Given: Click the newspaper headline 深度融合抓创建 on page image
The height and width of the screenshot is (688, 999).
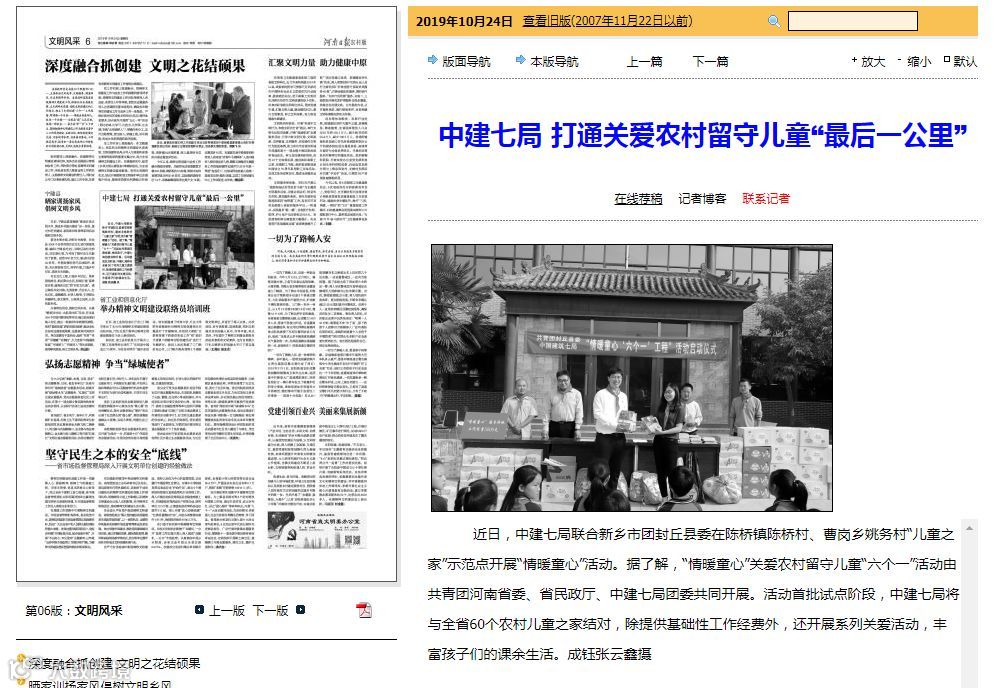Looking at the screenshot, I should (145, 66).
